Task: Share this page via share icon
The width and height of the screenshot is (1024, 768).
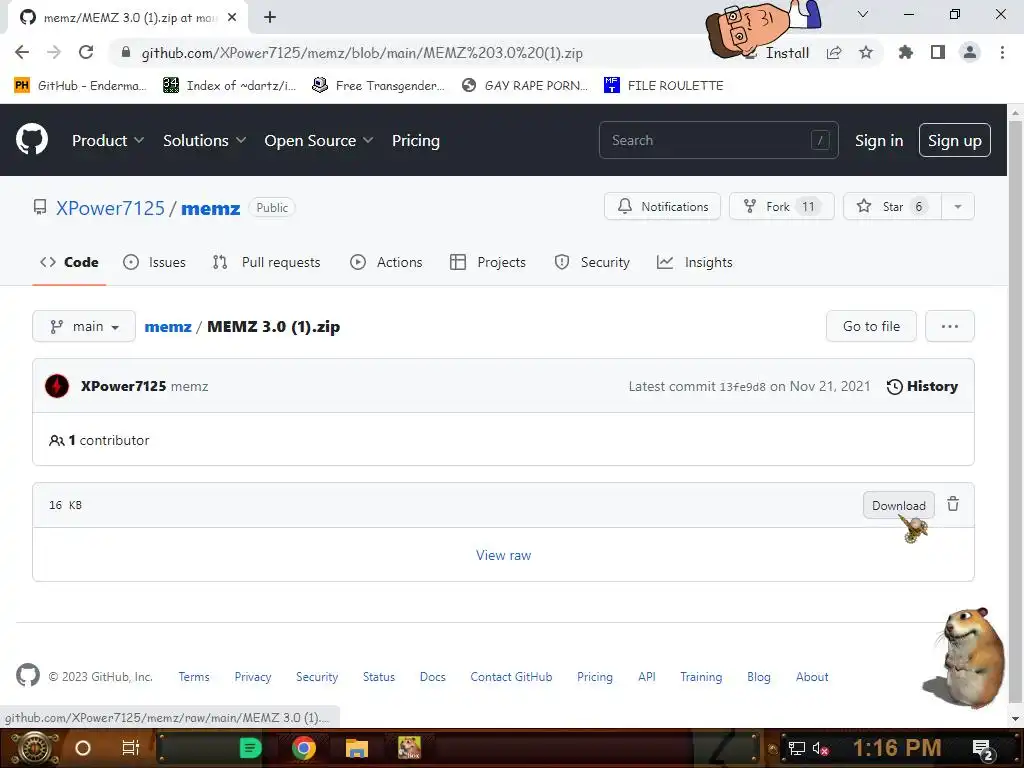Action: point(834,52)
